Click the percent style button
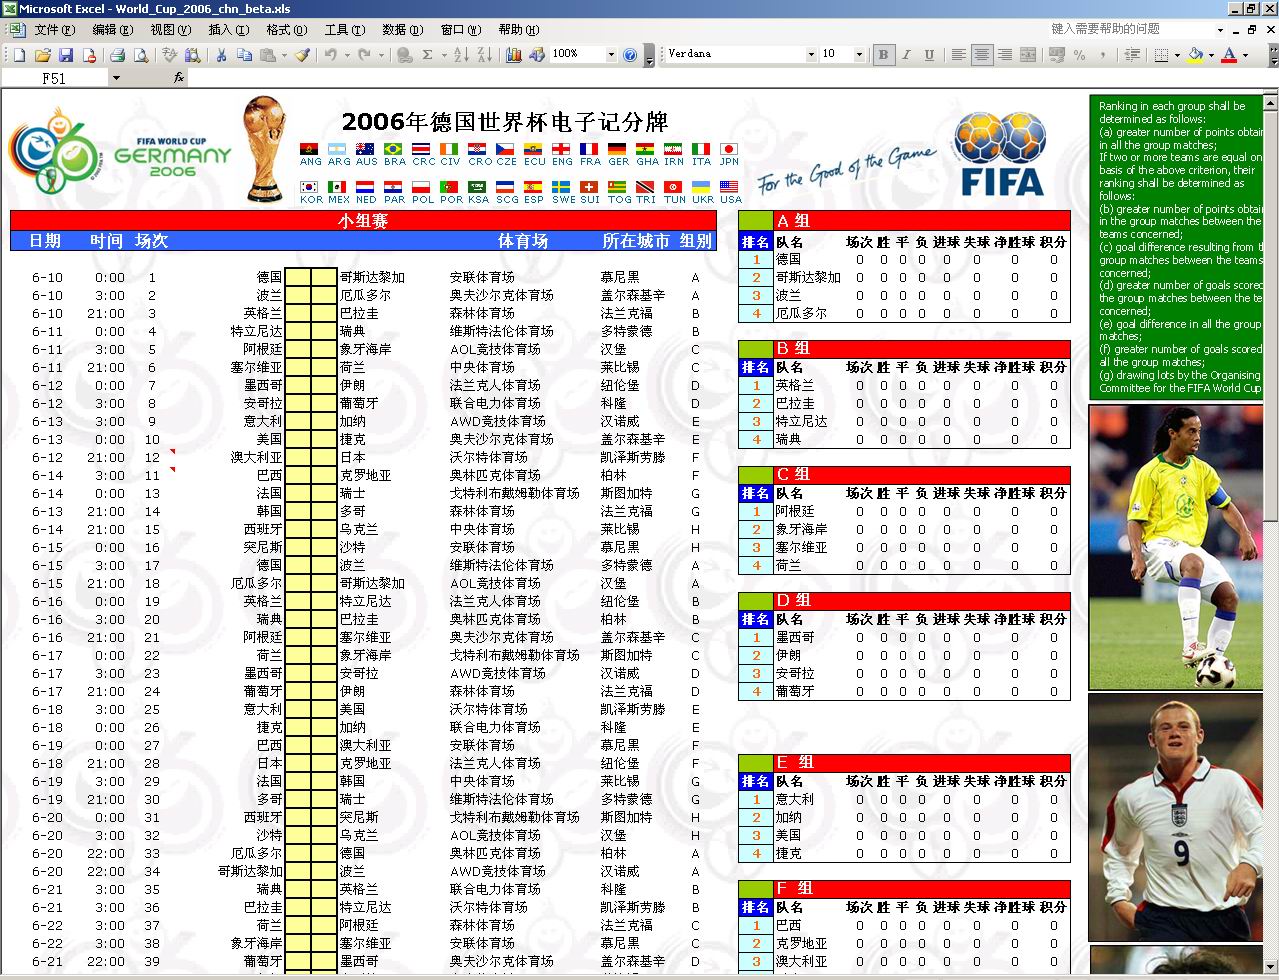 click(x=1079, y=55)
